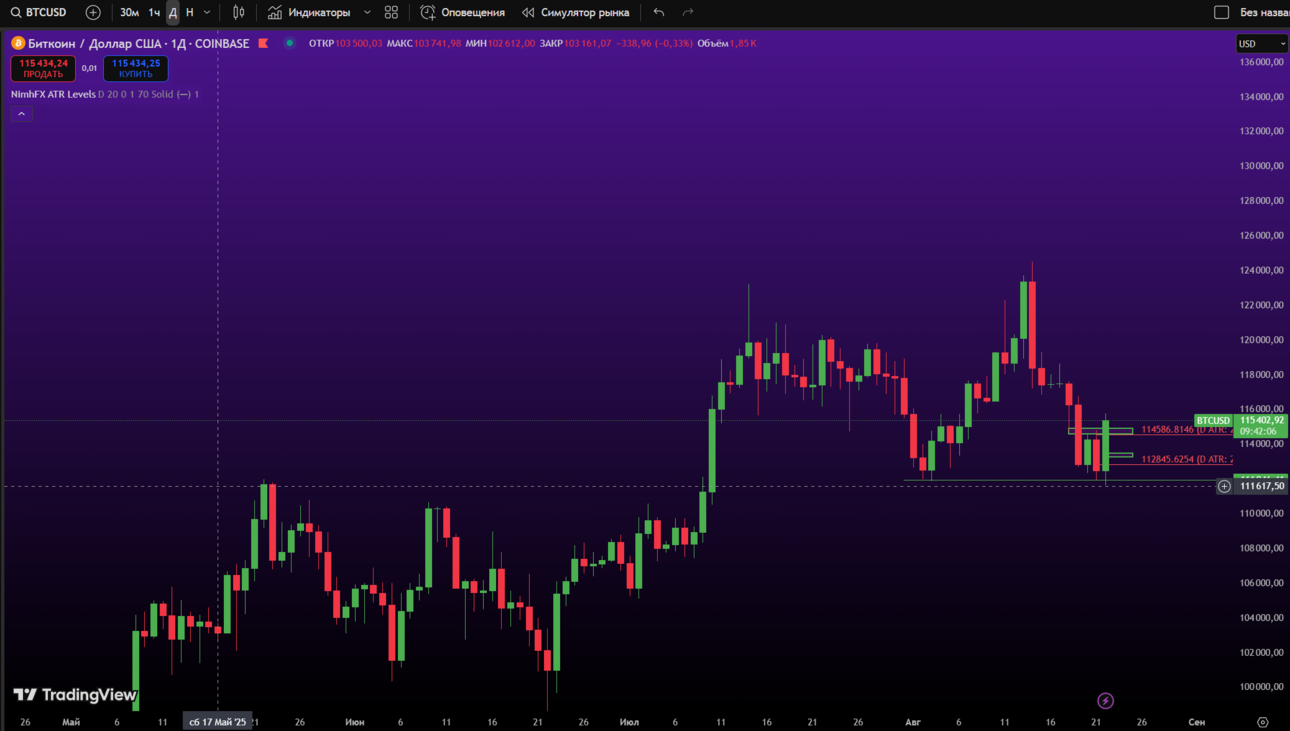
Task: Click the redo arrow
Action: click(x=688, y=12)
